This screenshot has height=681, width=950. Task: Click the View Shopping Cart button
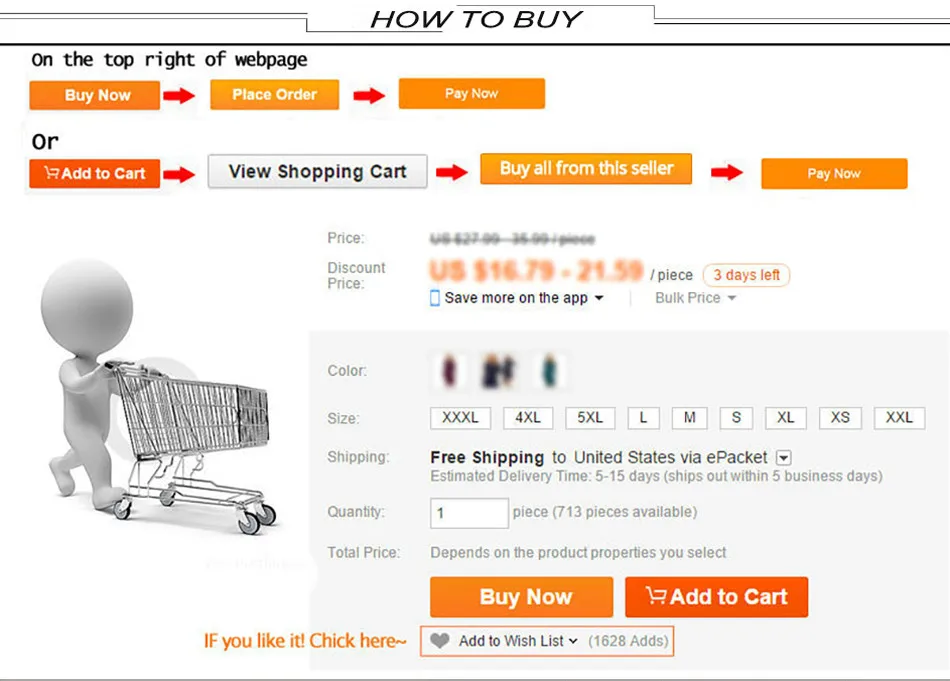click(x=317, y=171)
